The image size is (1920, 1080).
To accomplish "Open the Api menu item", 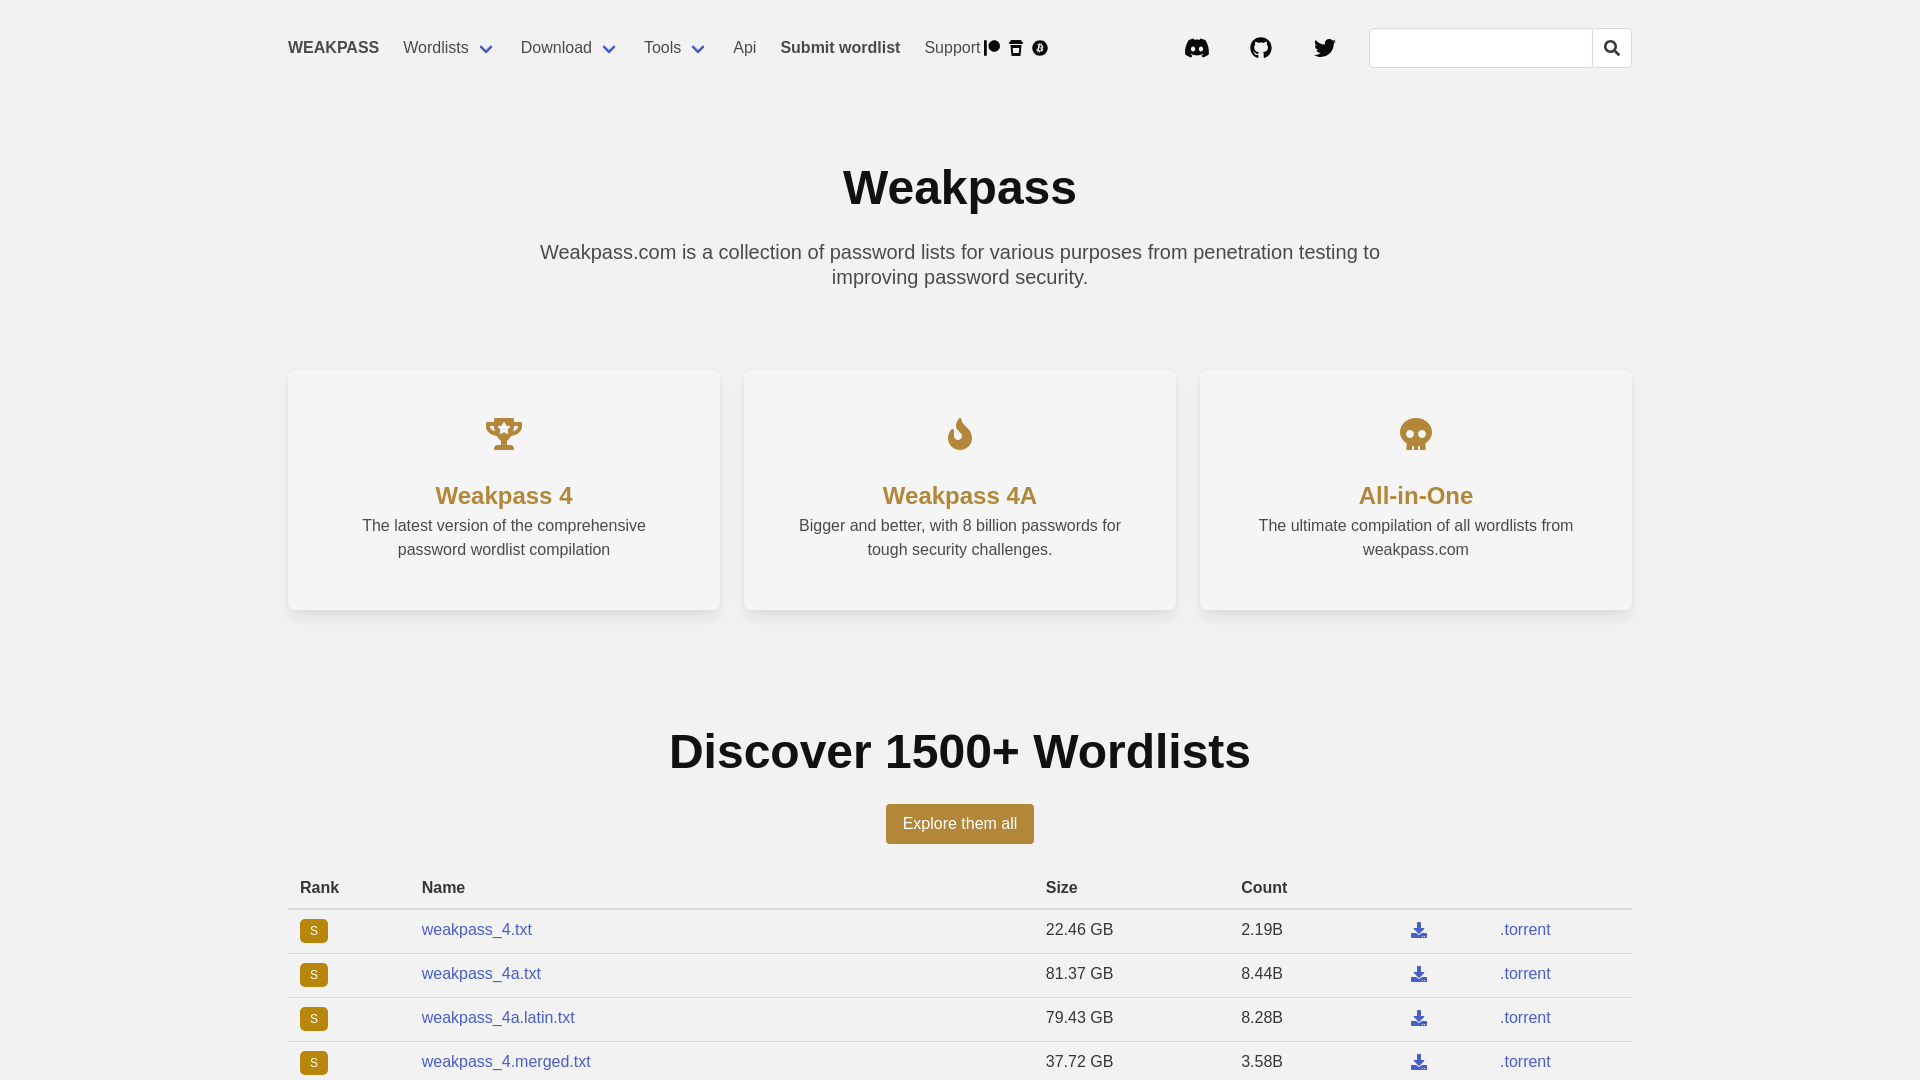I will pos(744,48).
